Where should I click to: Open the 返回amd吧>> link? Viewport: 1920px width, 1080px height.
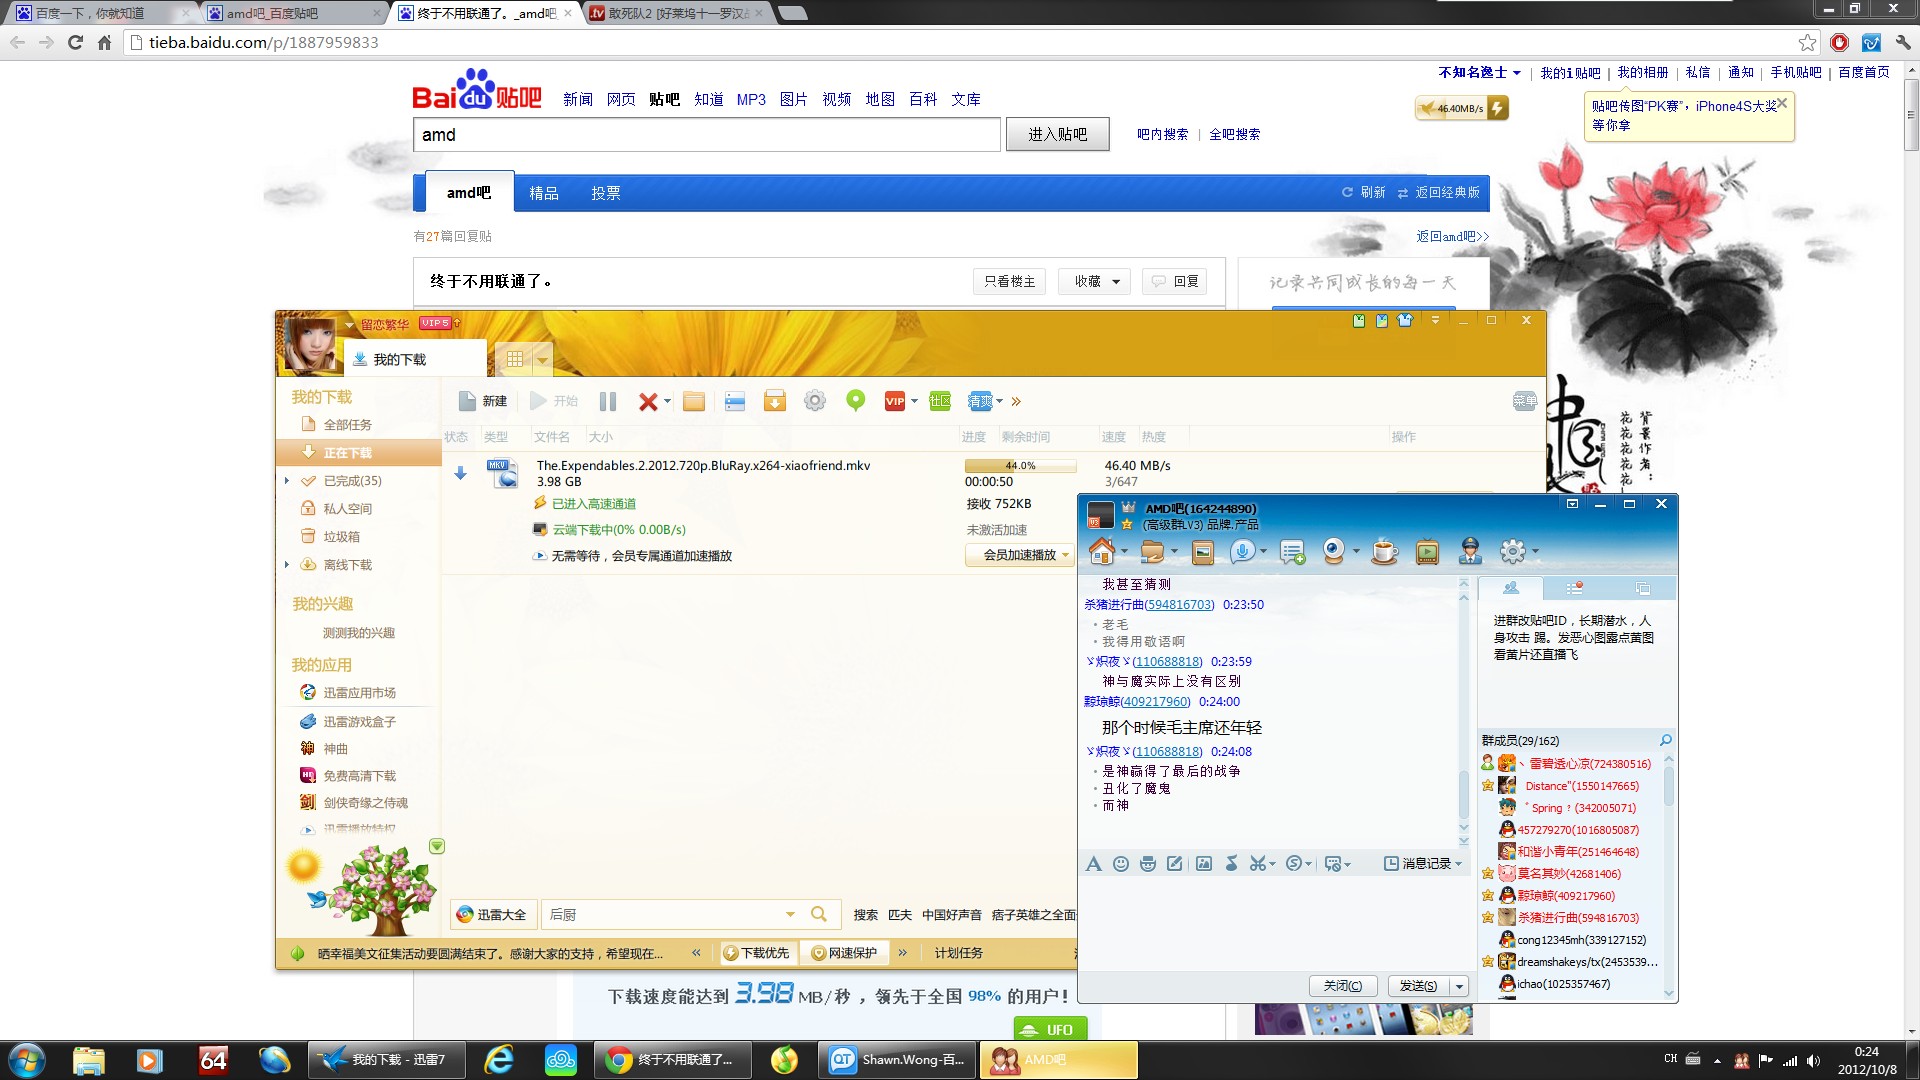[x=1453, y=237]
